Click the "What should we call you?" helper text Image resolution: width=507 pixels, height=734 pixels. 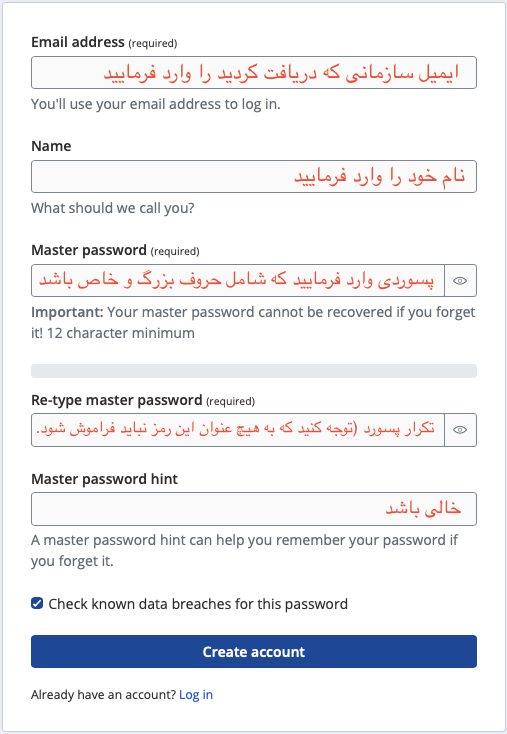113,208
